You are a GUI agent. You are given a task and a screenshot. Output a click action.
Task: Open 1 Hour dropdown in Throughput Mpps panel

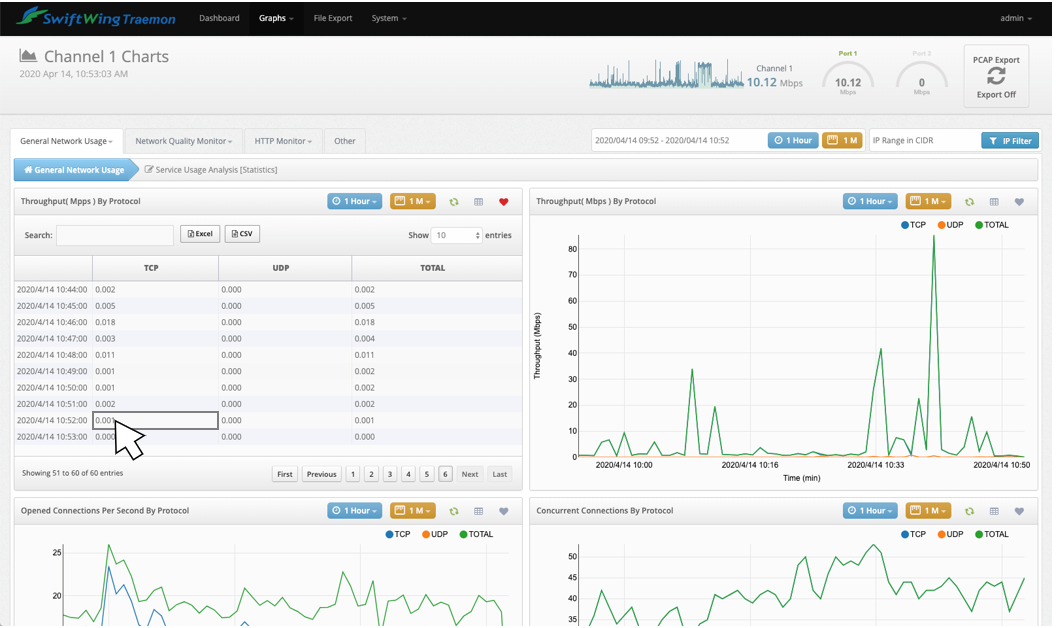tap(355, 201)
